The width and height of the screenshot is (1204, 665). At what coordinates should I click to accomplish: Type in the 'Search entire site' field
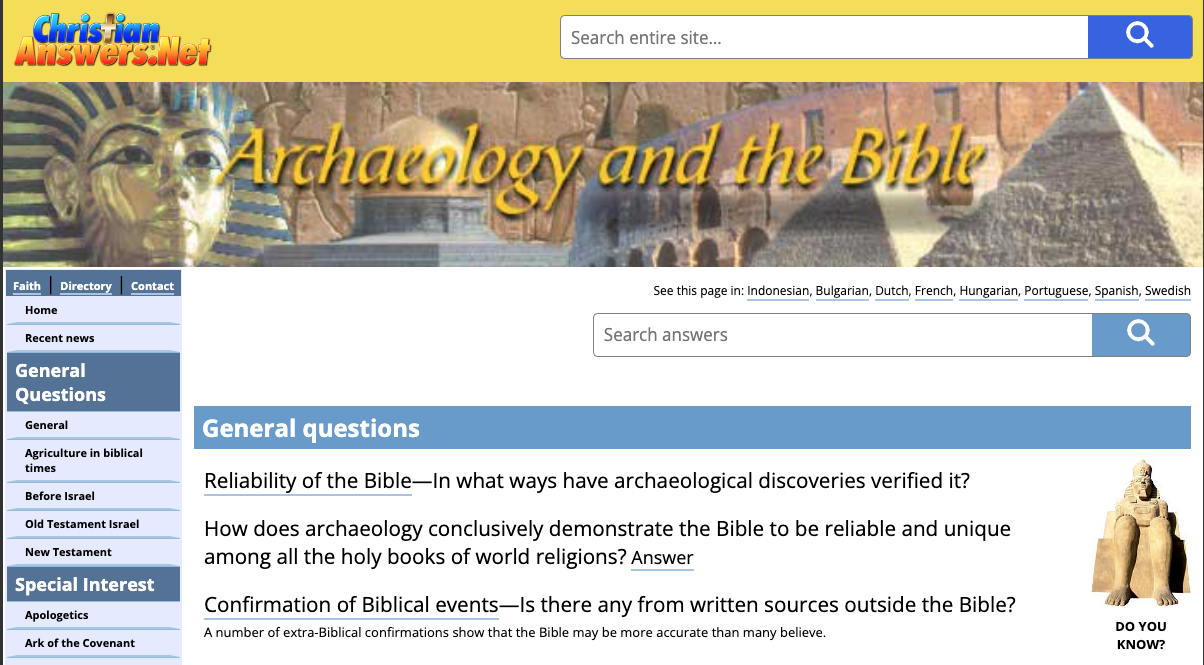tap(824, 38)
